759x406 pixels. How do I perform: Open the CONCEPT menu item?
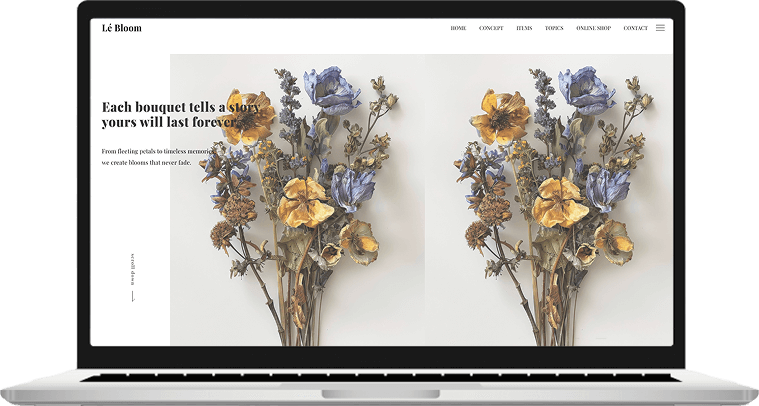coord(491,28)
